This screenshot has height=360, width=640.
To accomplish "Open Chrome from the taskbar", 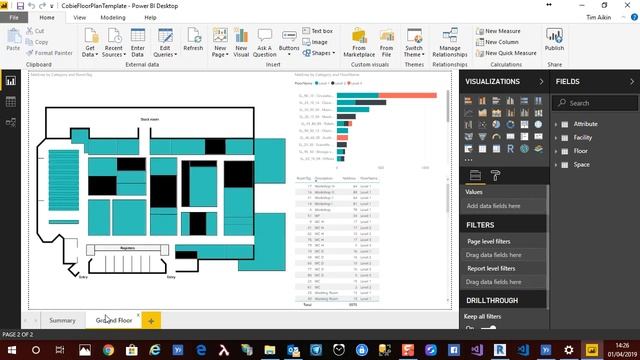I will tap(108, 350).
